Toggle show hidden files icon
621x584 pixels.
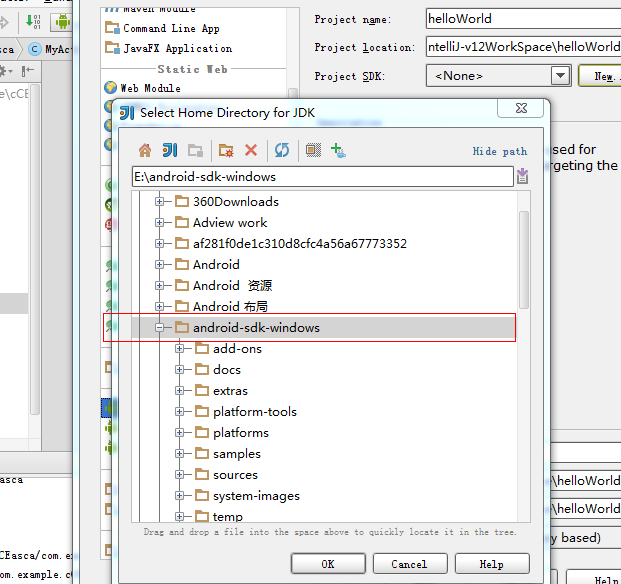[x=313, y=150]
